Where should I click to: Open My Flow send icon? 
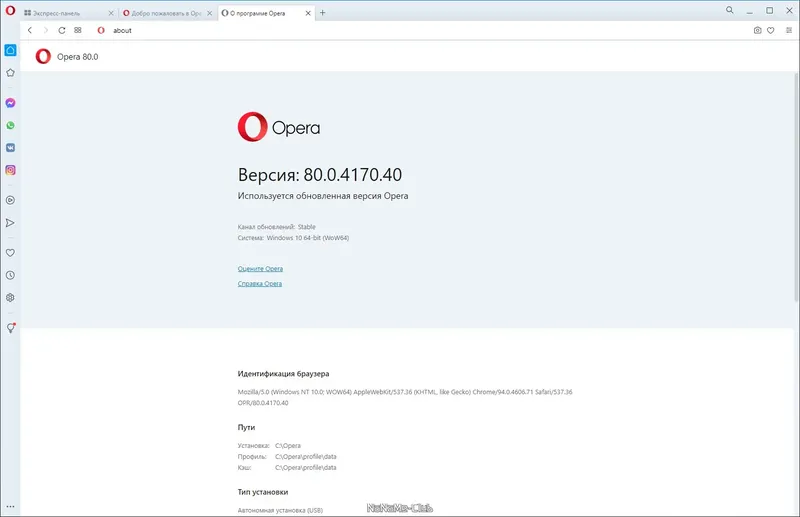[x=10, y=223]
